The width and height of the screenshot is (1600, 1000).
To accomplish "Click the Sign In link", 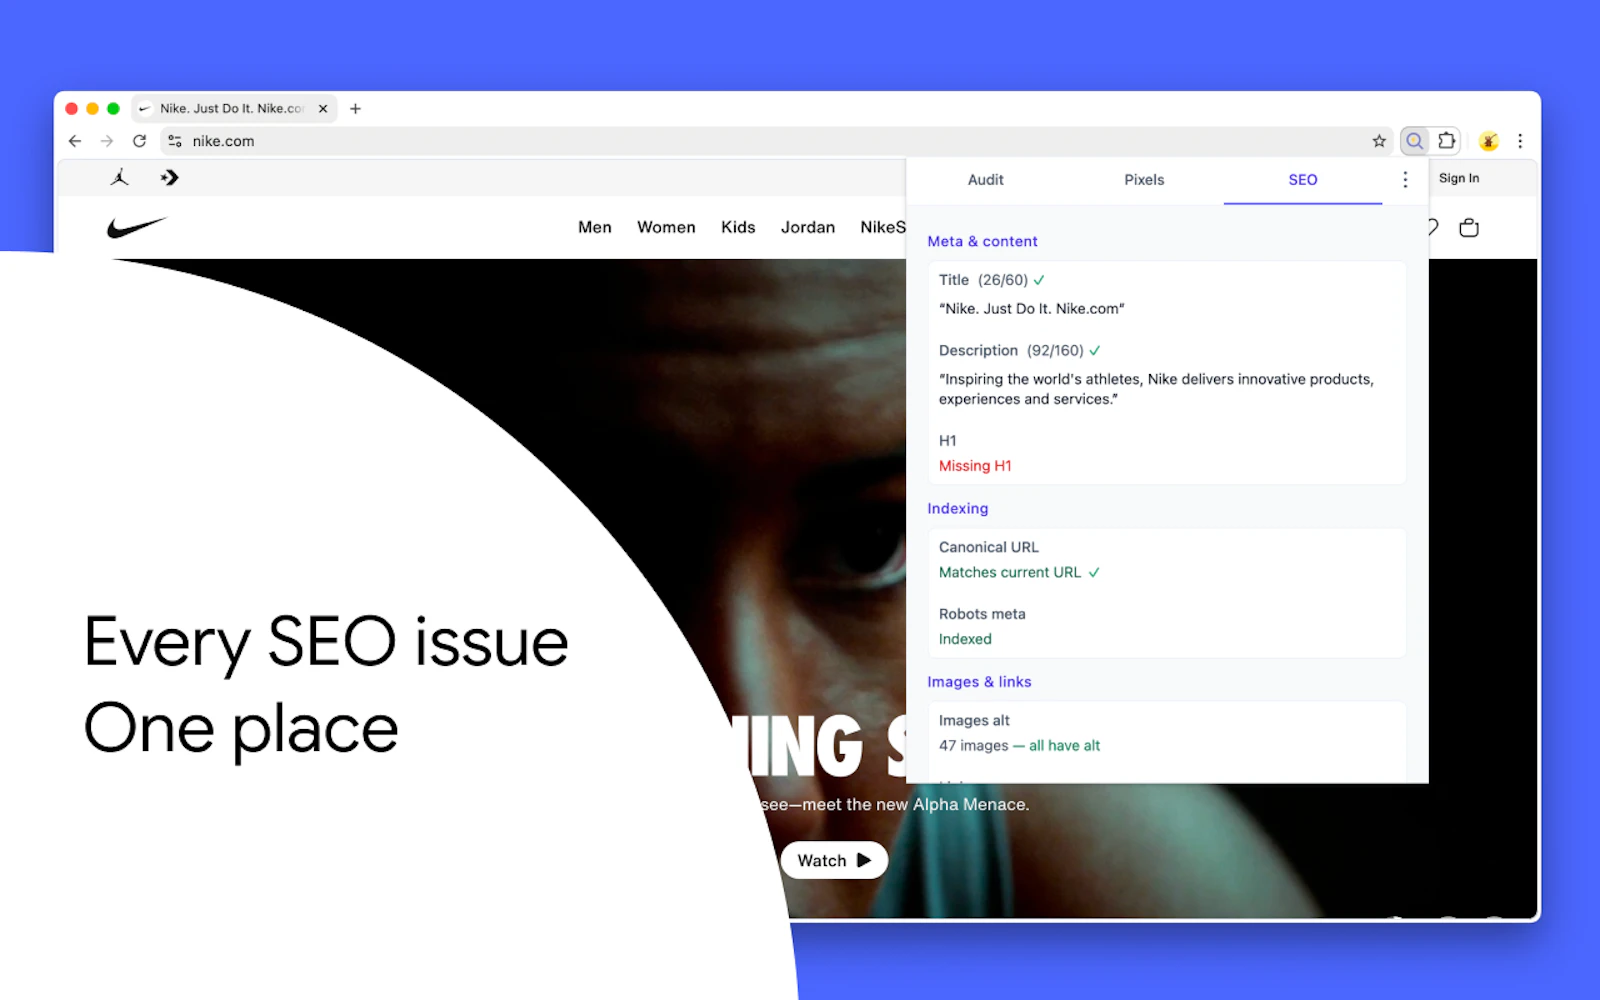I will 1459,178.
